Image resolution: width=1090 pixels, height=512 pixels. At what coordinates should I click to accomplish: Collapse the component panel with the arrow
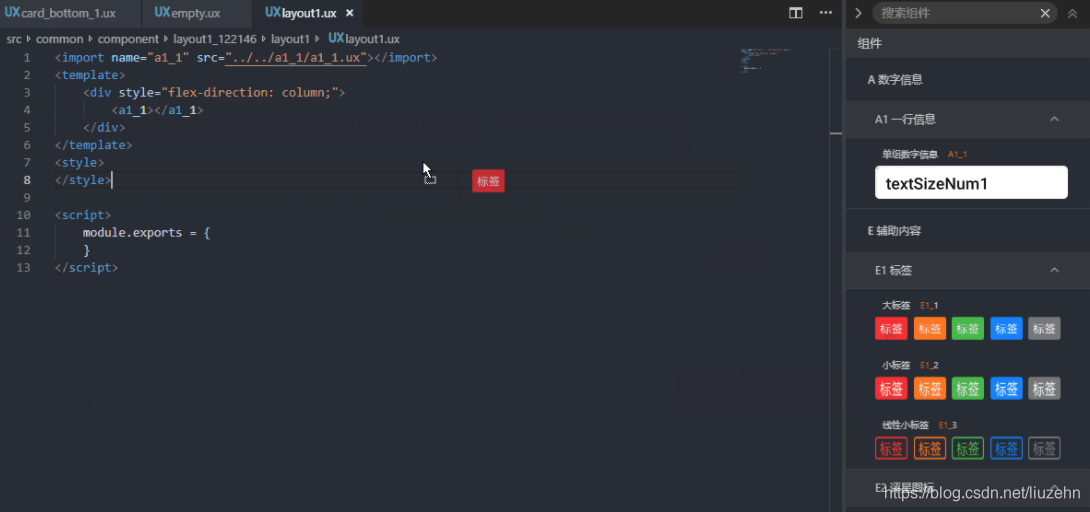point(859,13)
